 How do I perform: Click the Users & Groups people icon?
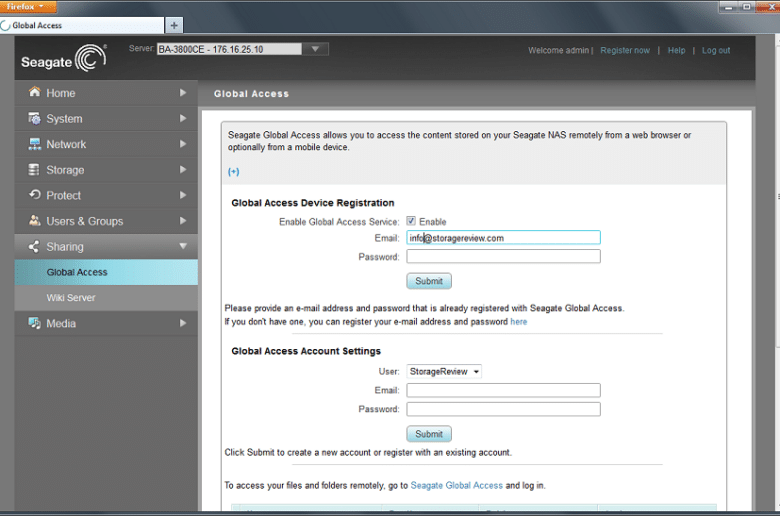pyautogui.click(x=34, y=220)
